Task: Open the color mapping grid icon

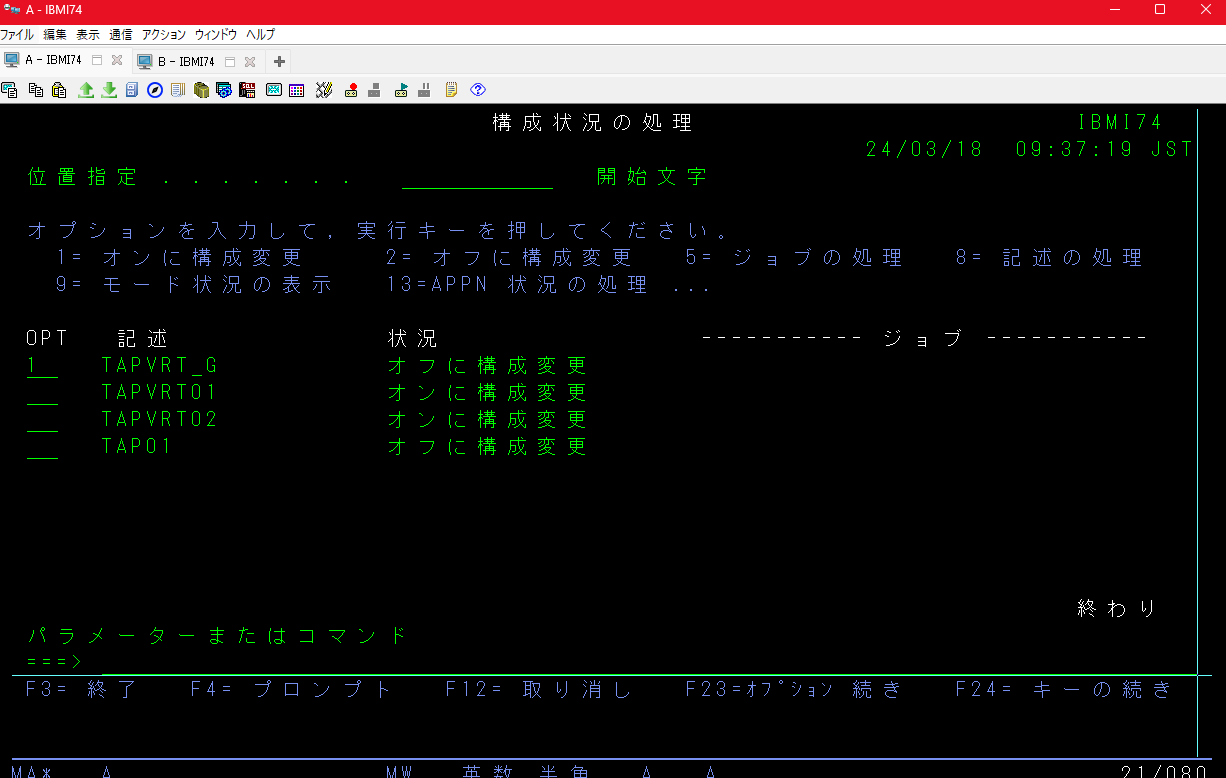Action: click(295, 90)
